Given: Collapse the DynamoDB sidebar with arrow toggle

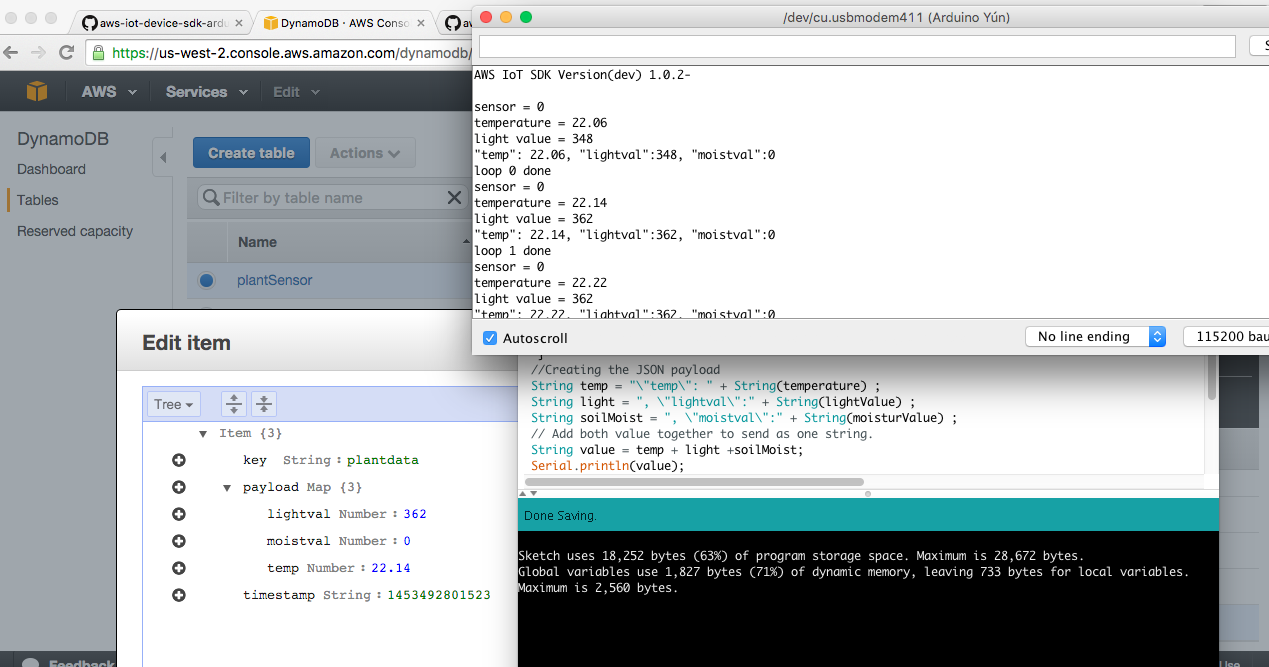Looking at the screenshot, I should click(162, 157).
